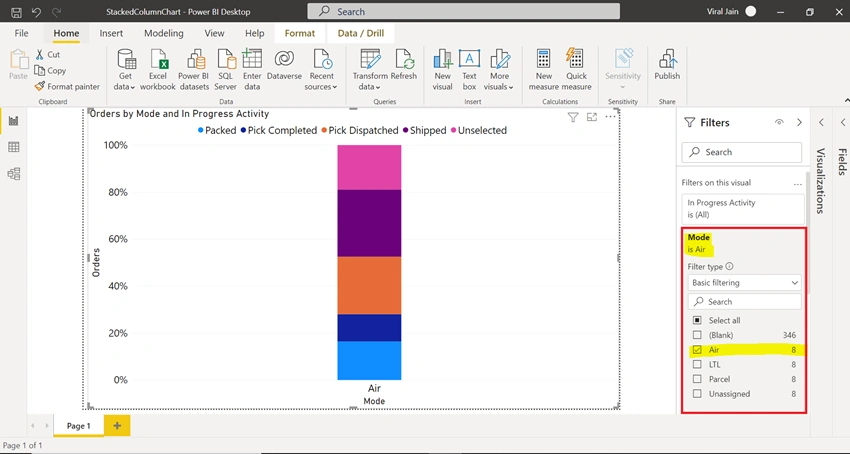Select the Page 1 tab
Screen dimensions: 850x454
click(x=79, y=426)
